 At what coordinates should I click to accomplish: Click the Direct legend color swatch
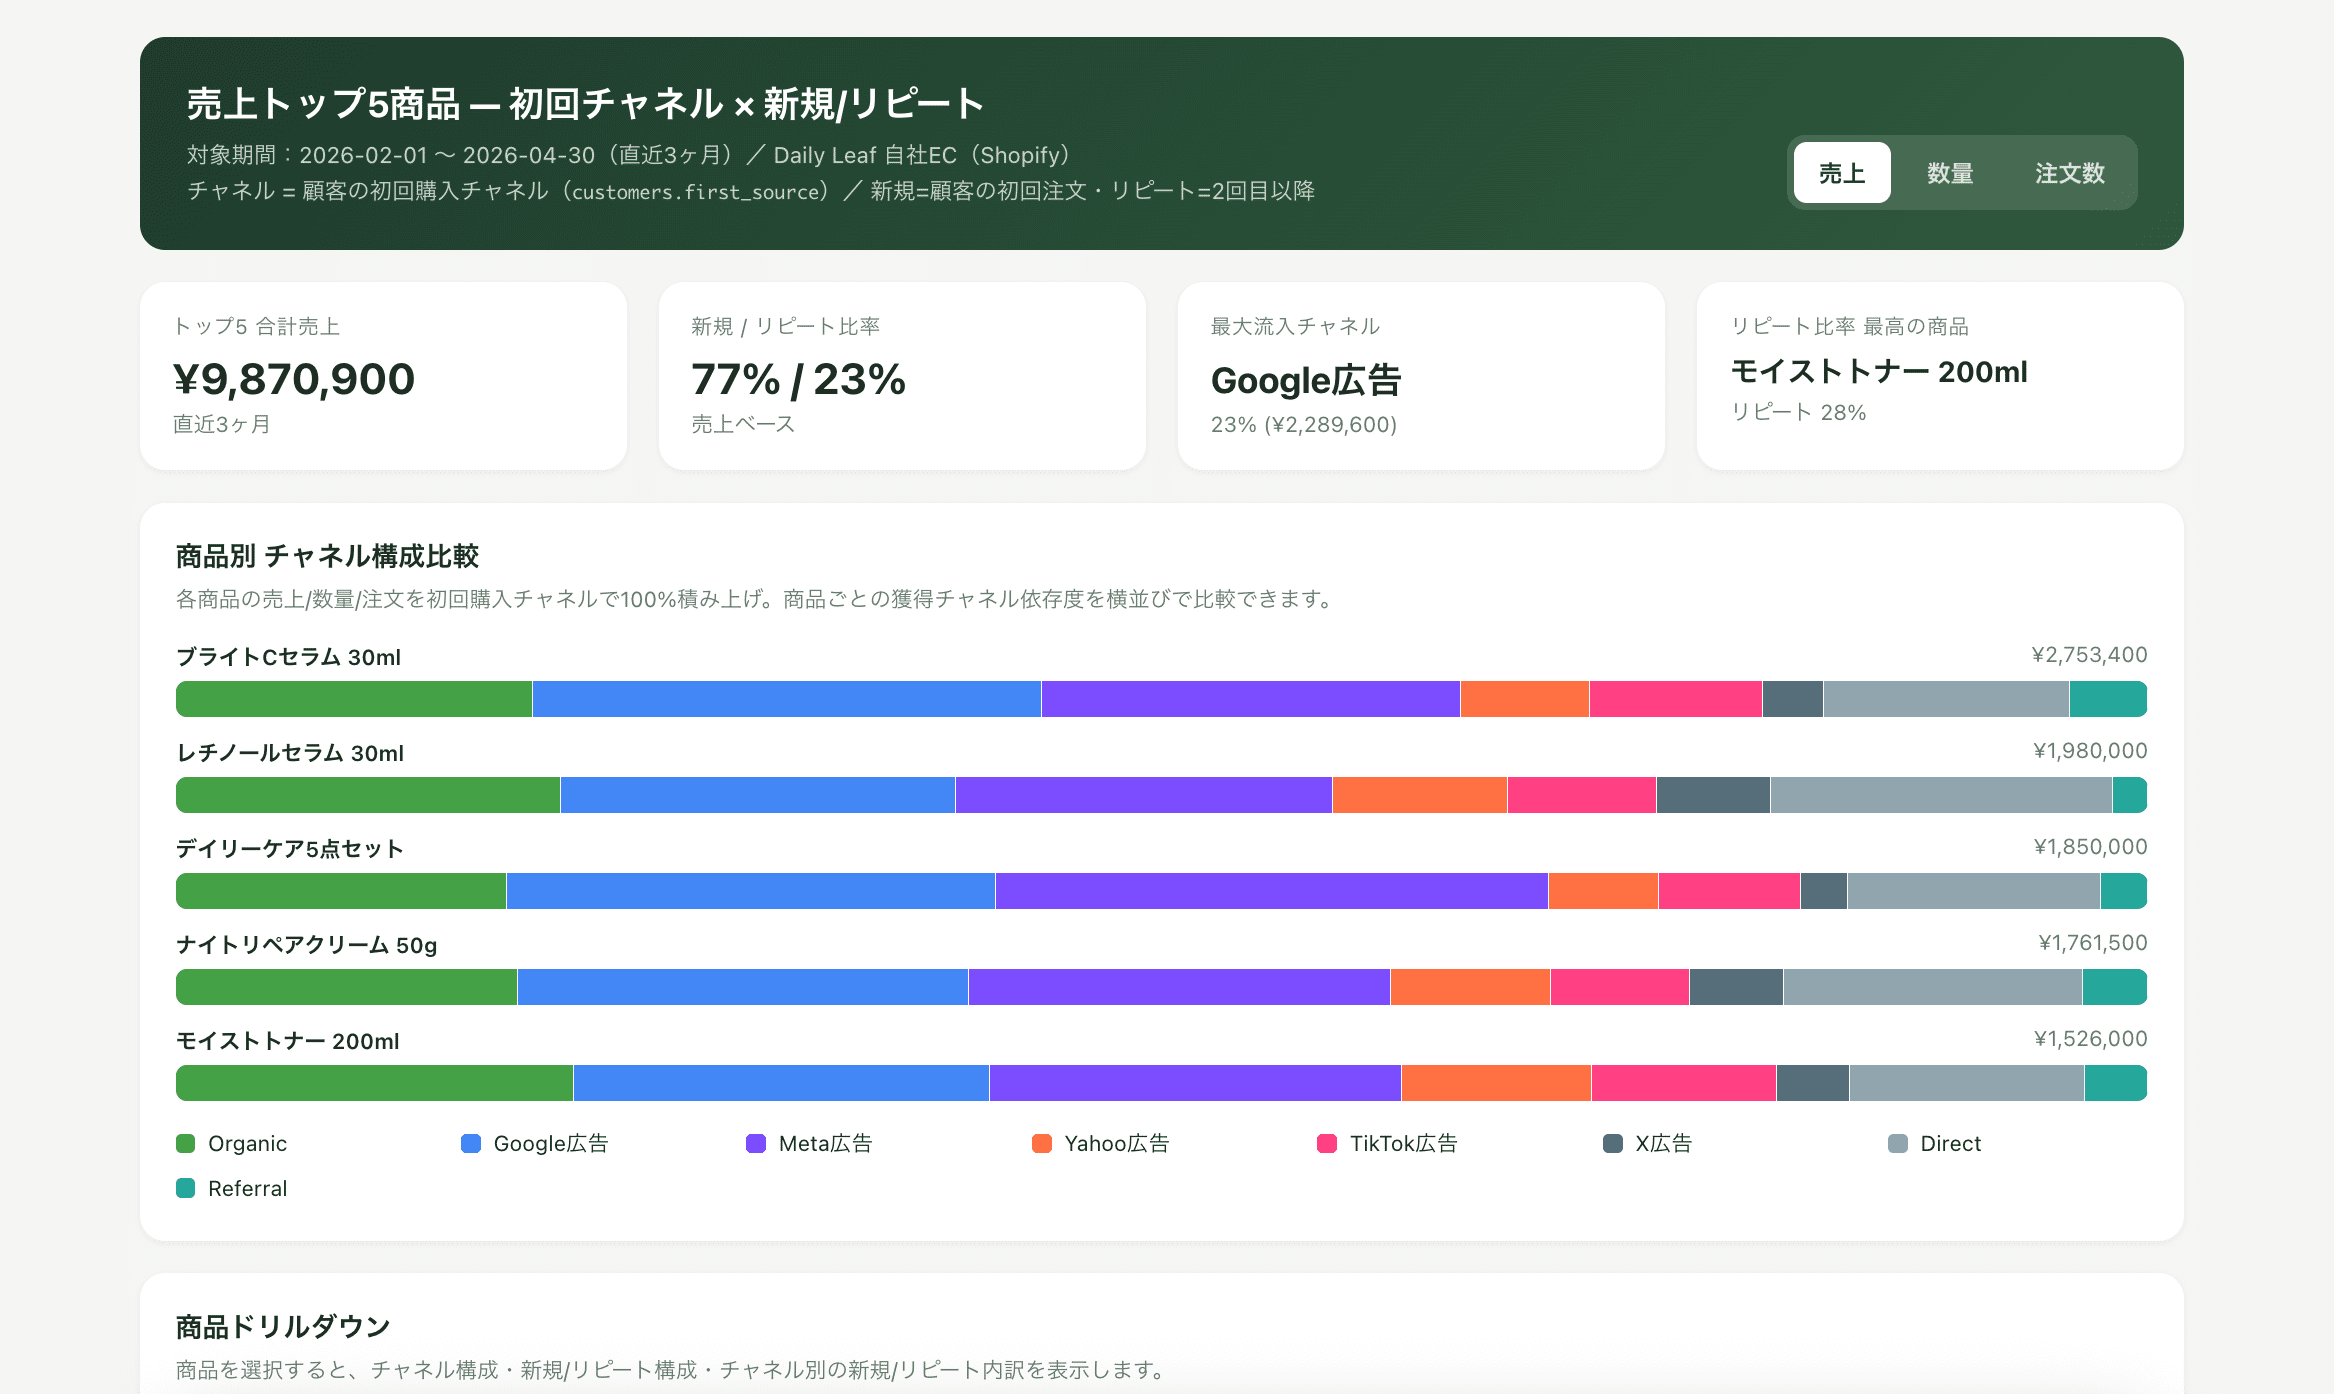1898,1143
